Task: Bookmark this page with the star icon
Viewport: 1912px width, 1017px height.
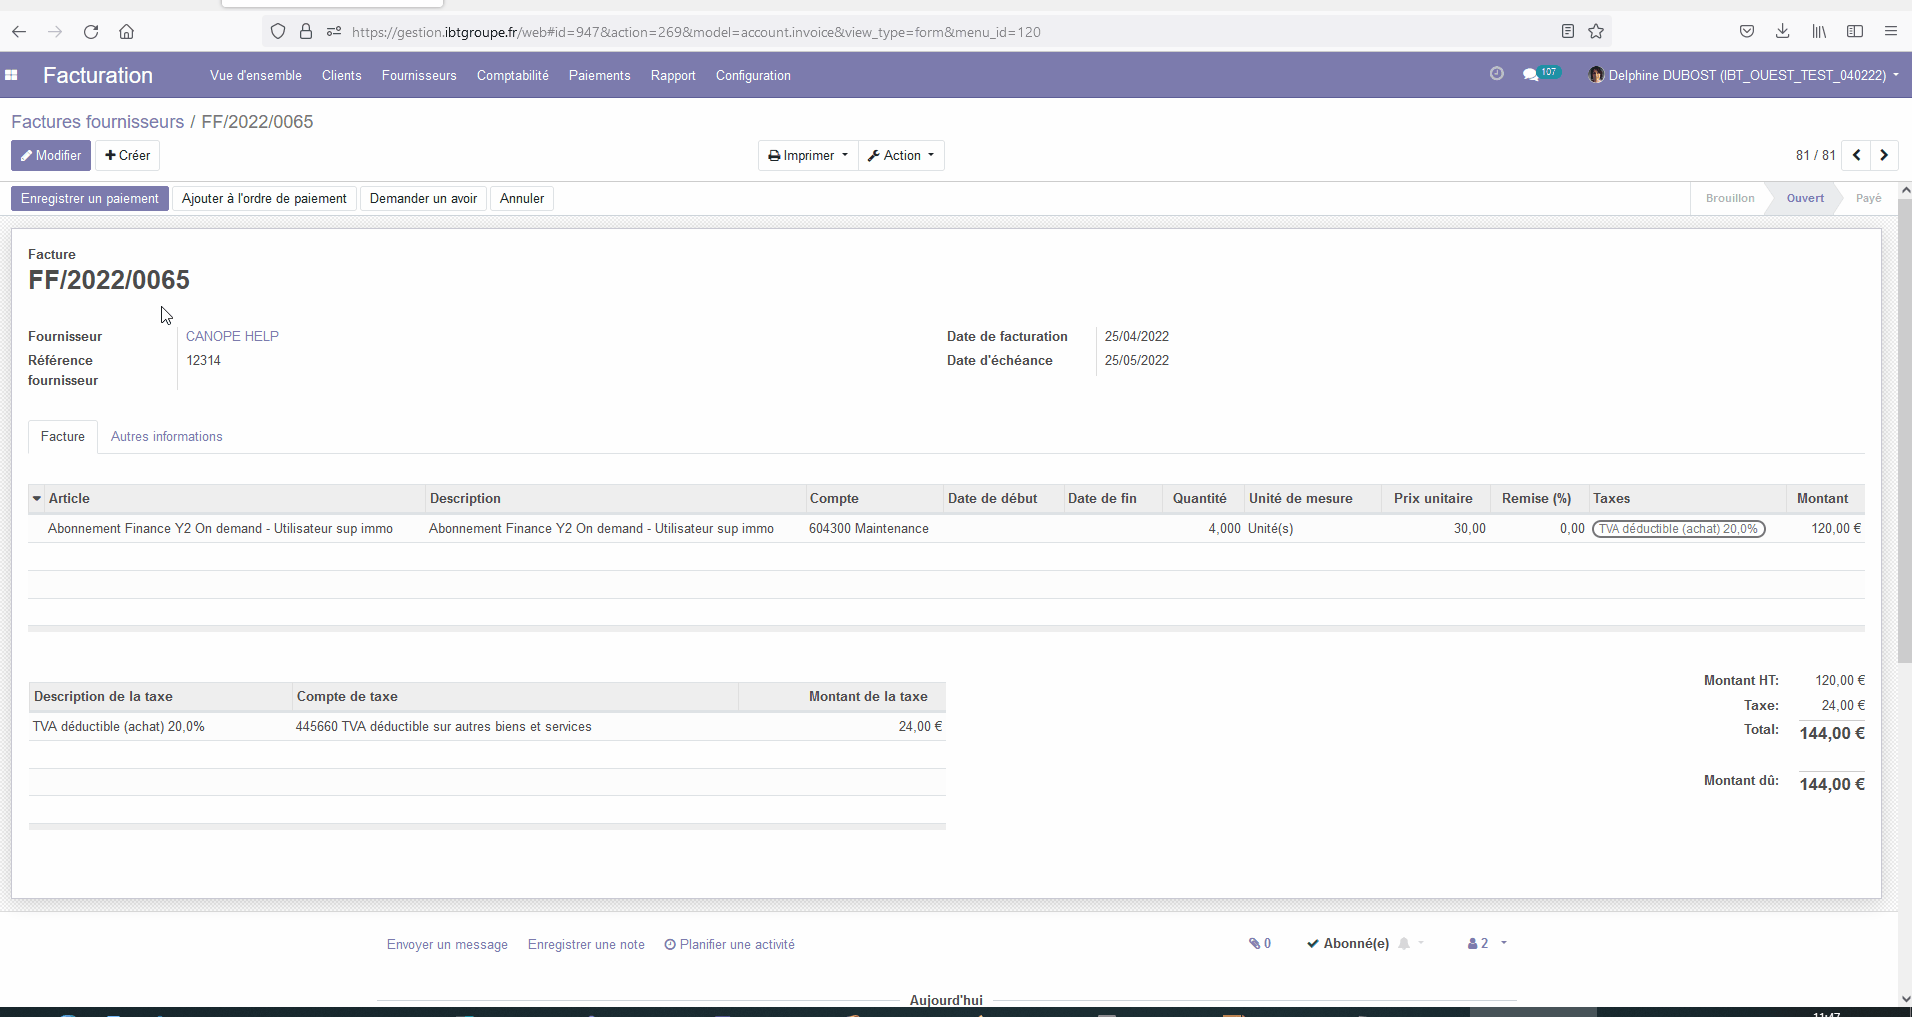Action: [1596, 32]
